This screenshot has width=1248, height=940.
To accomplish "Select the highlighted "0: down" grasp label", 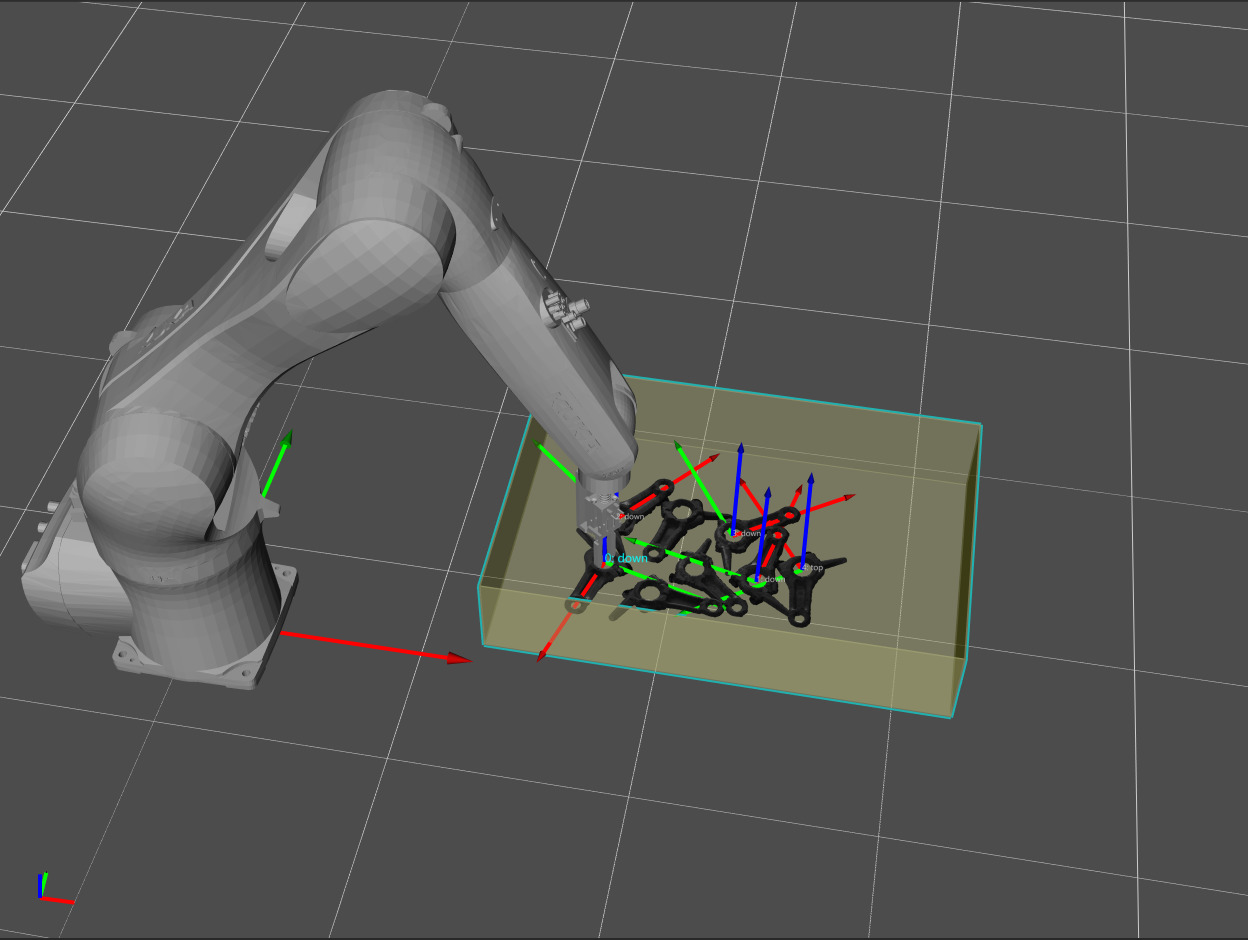I will [625, 557].
